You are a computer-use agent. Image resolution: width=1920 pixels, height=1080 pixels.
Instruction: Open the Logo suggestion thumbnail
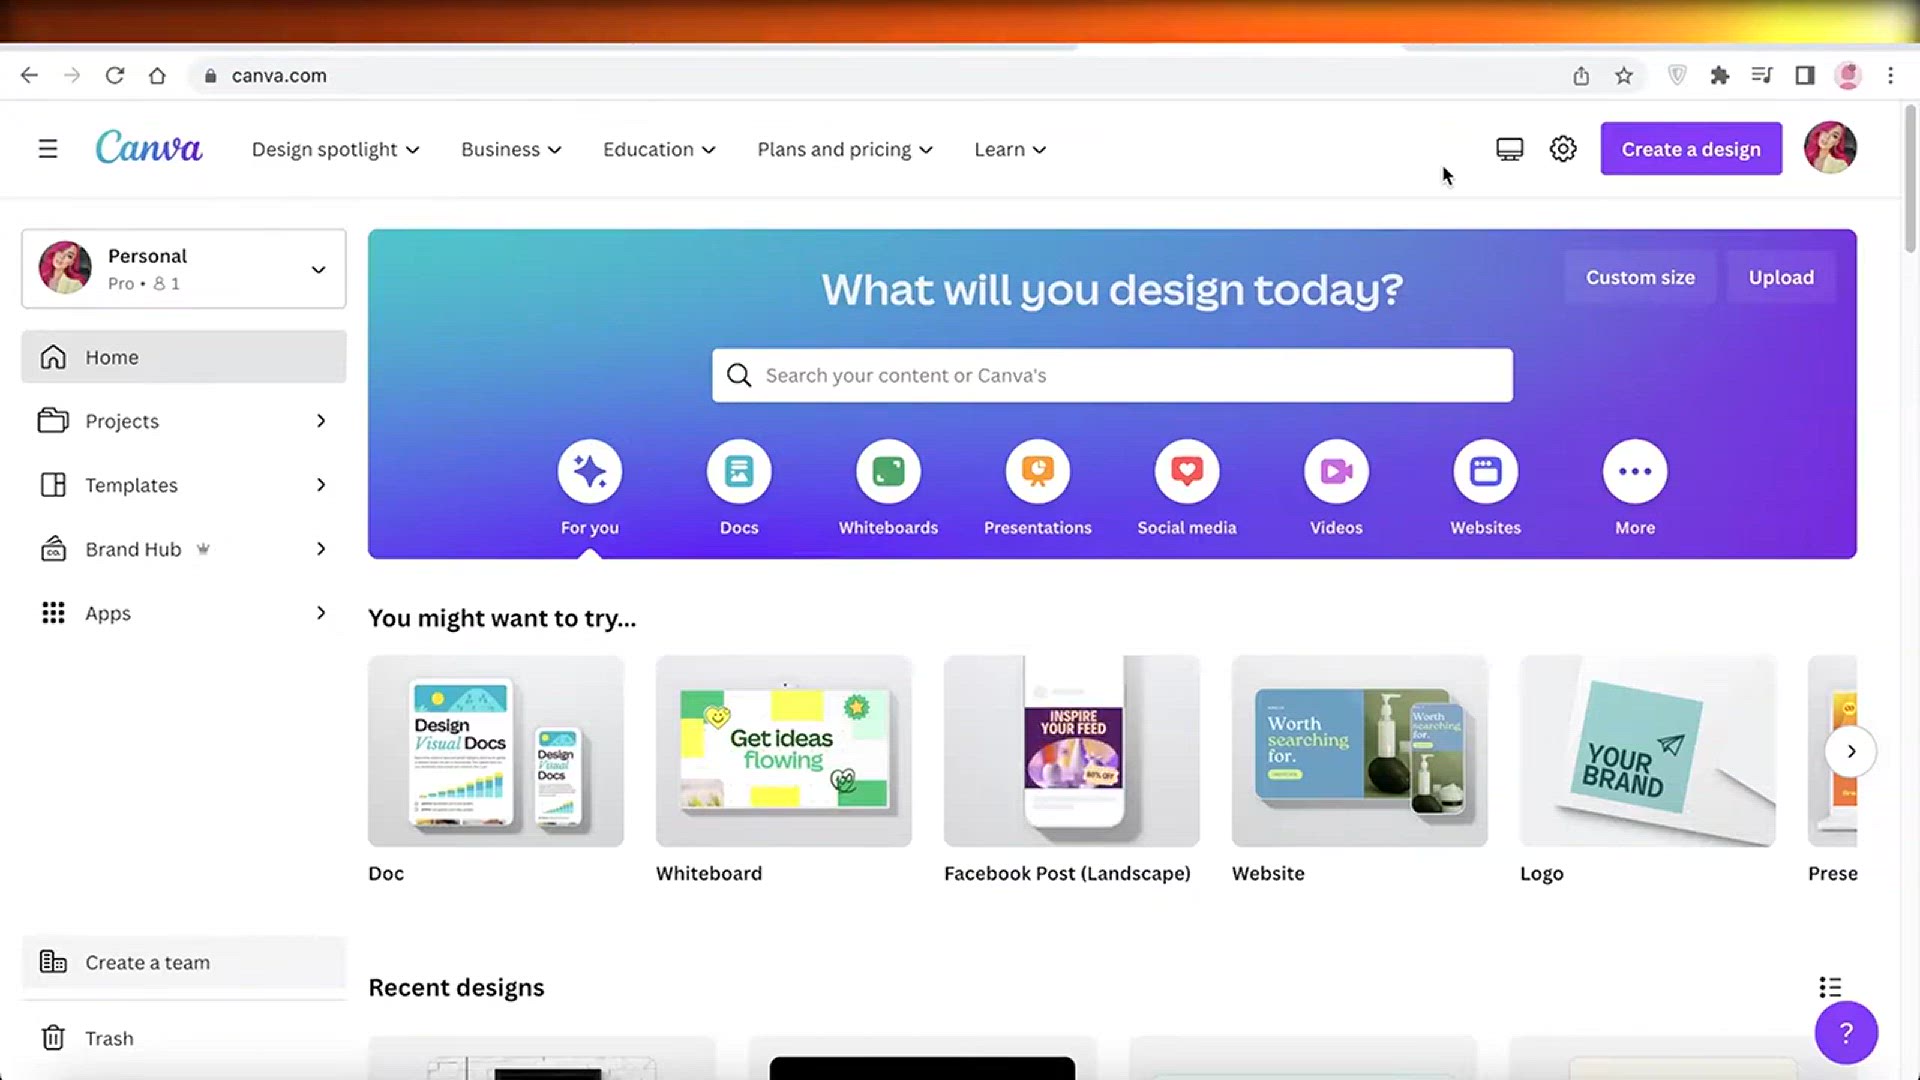1648,751
